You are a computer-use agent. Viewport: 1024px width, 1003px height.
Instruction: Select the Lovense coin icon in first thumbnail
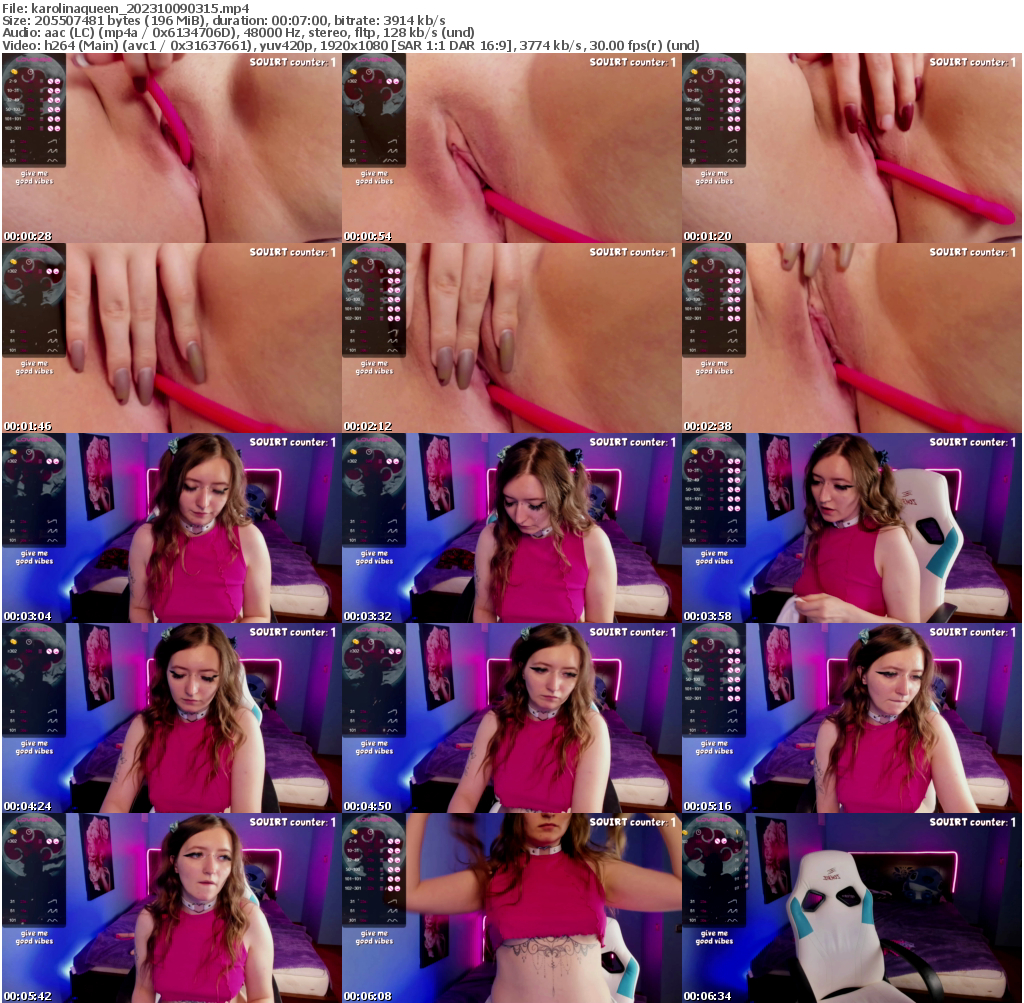pos(14,71)
